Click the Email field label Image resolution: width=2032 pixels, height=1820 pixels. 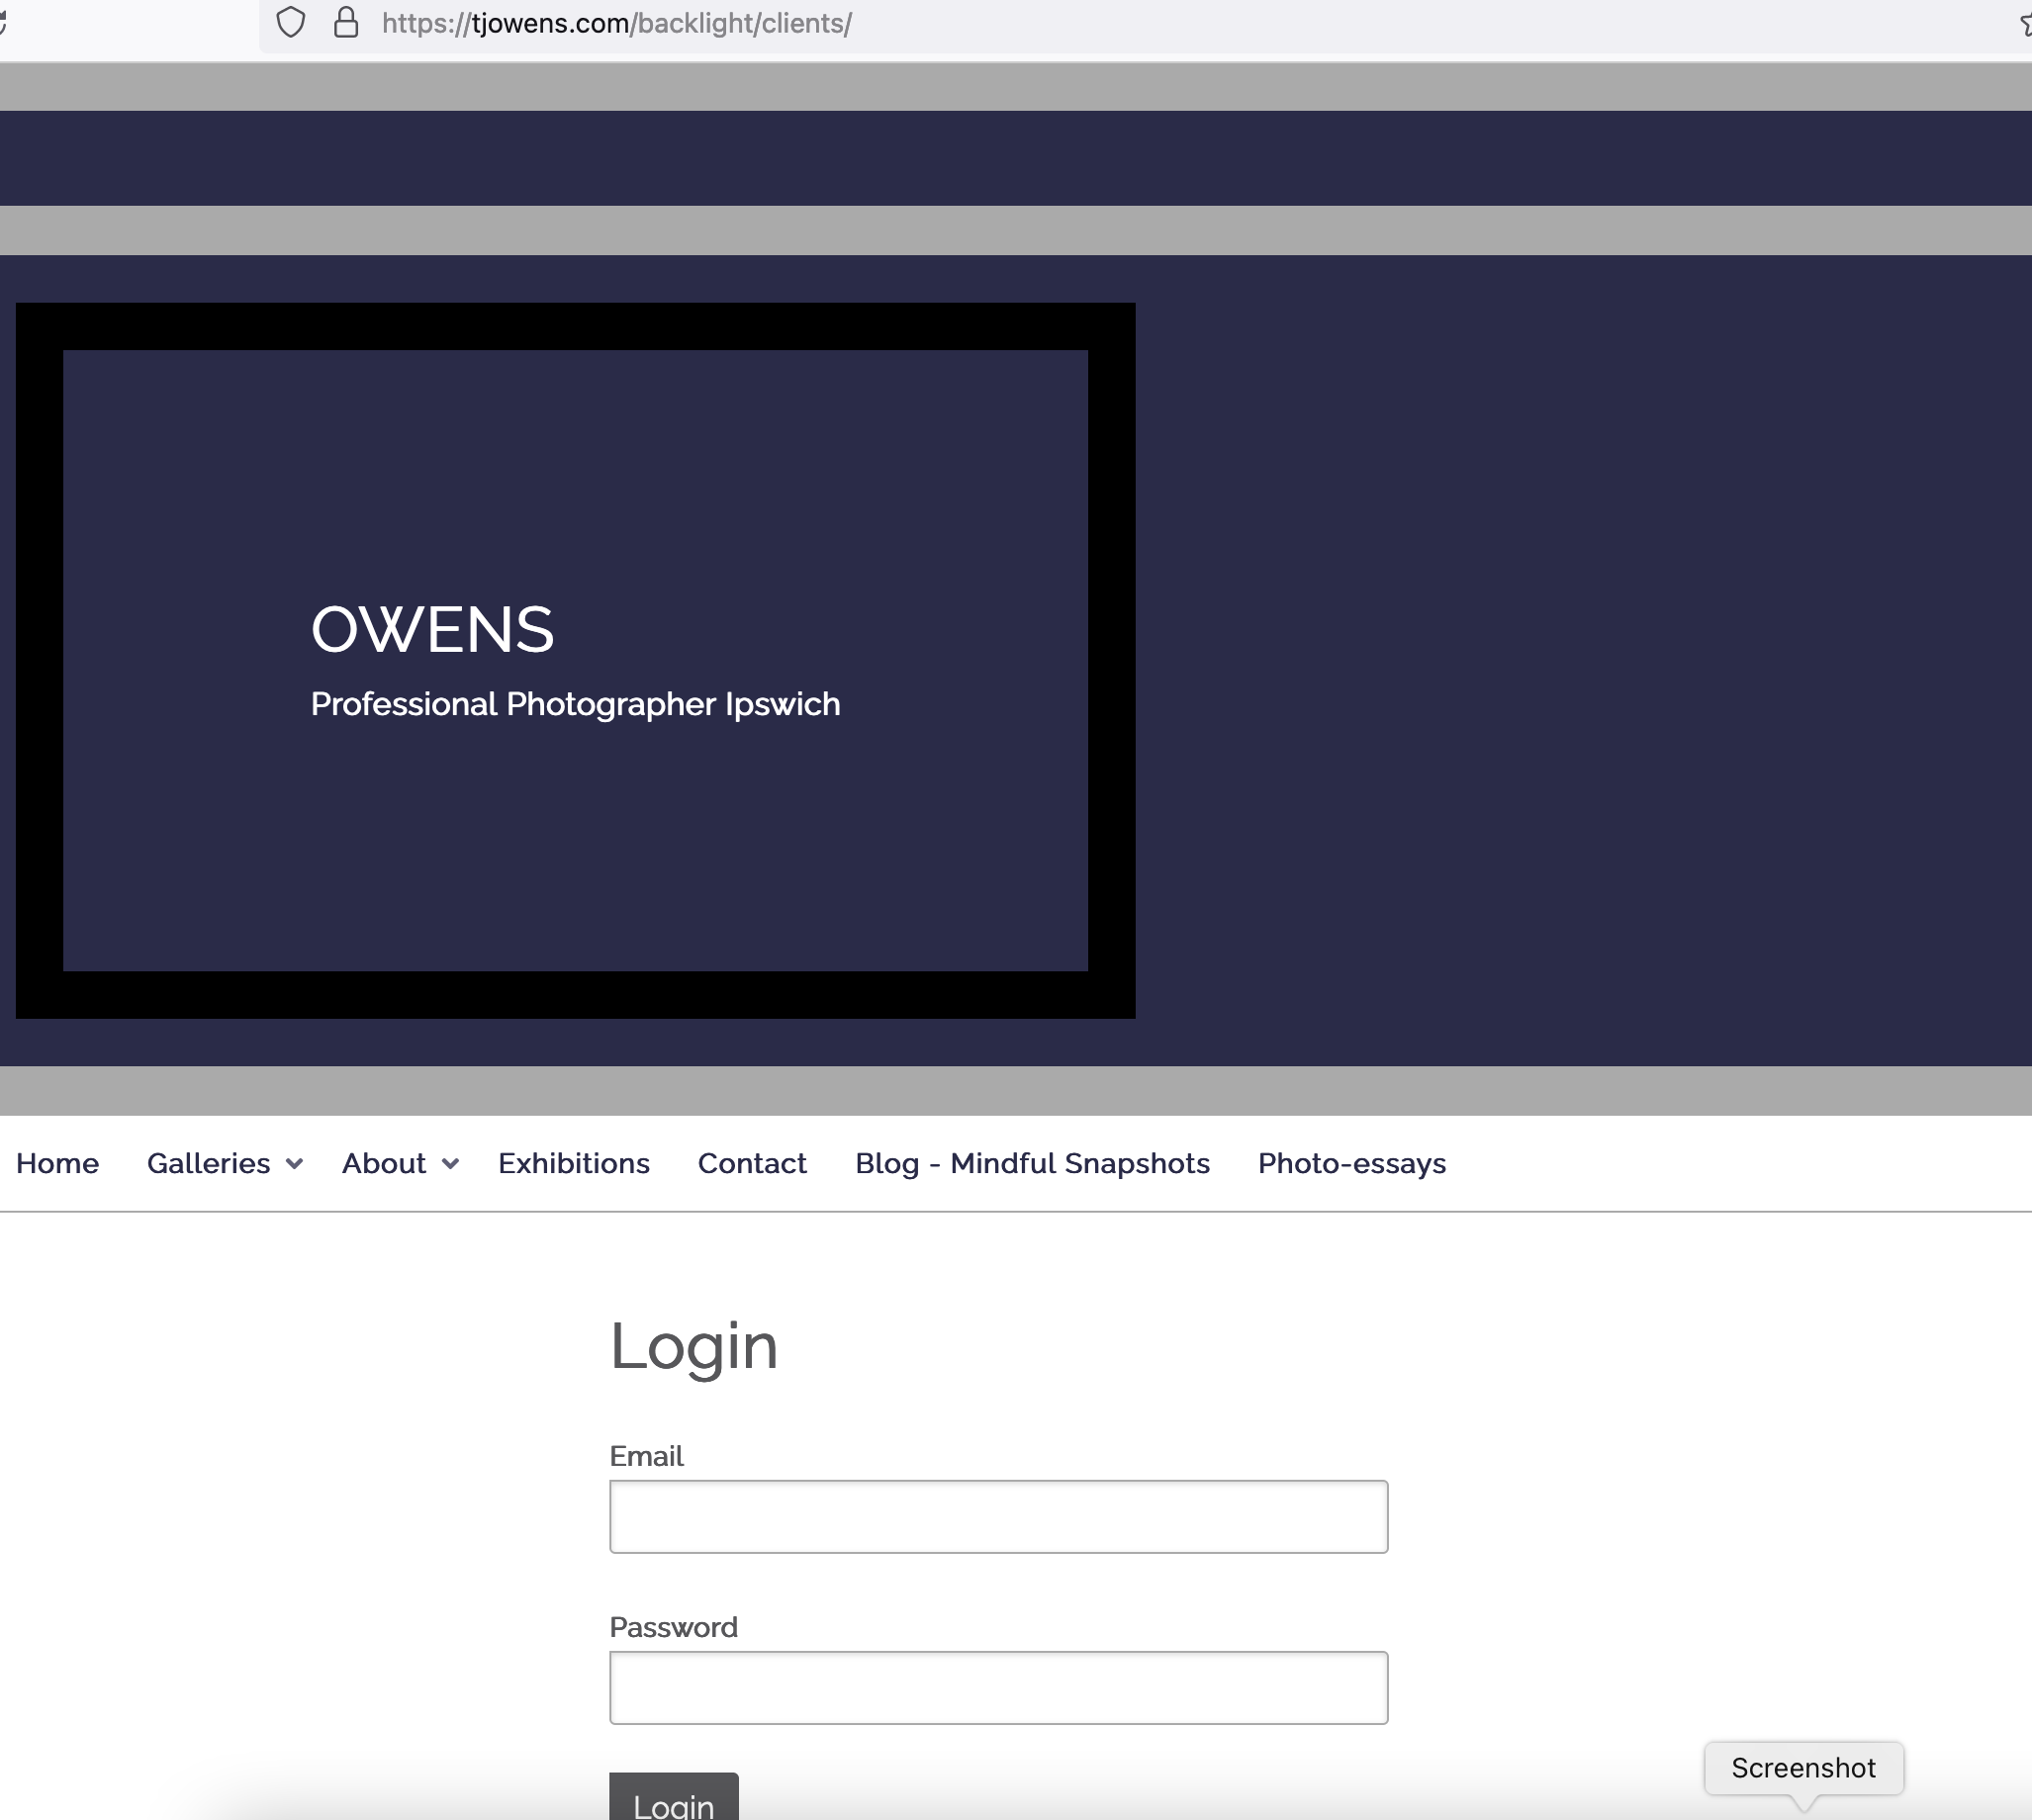click(x=646, y=1456)
